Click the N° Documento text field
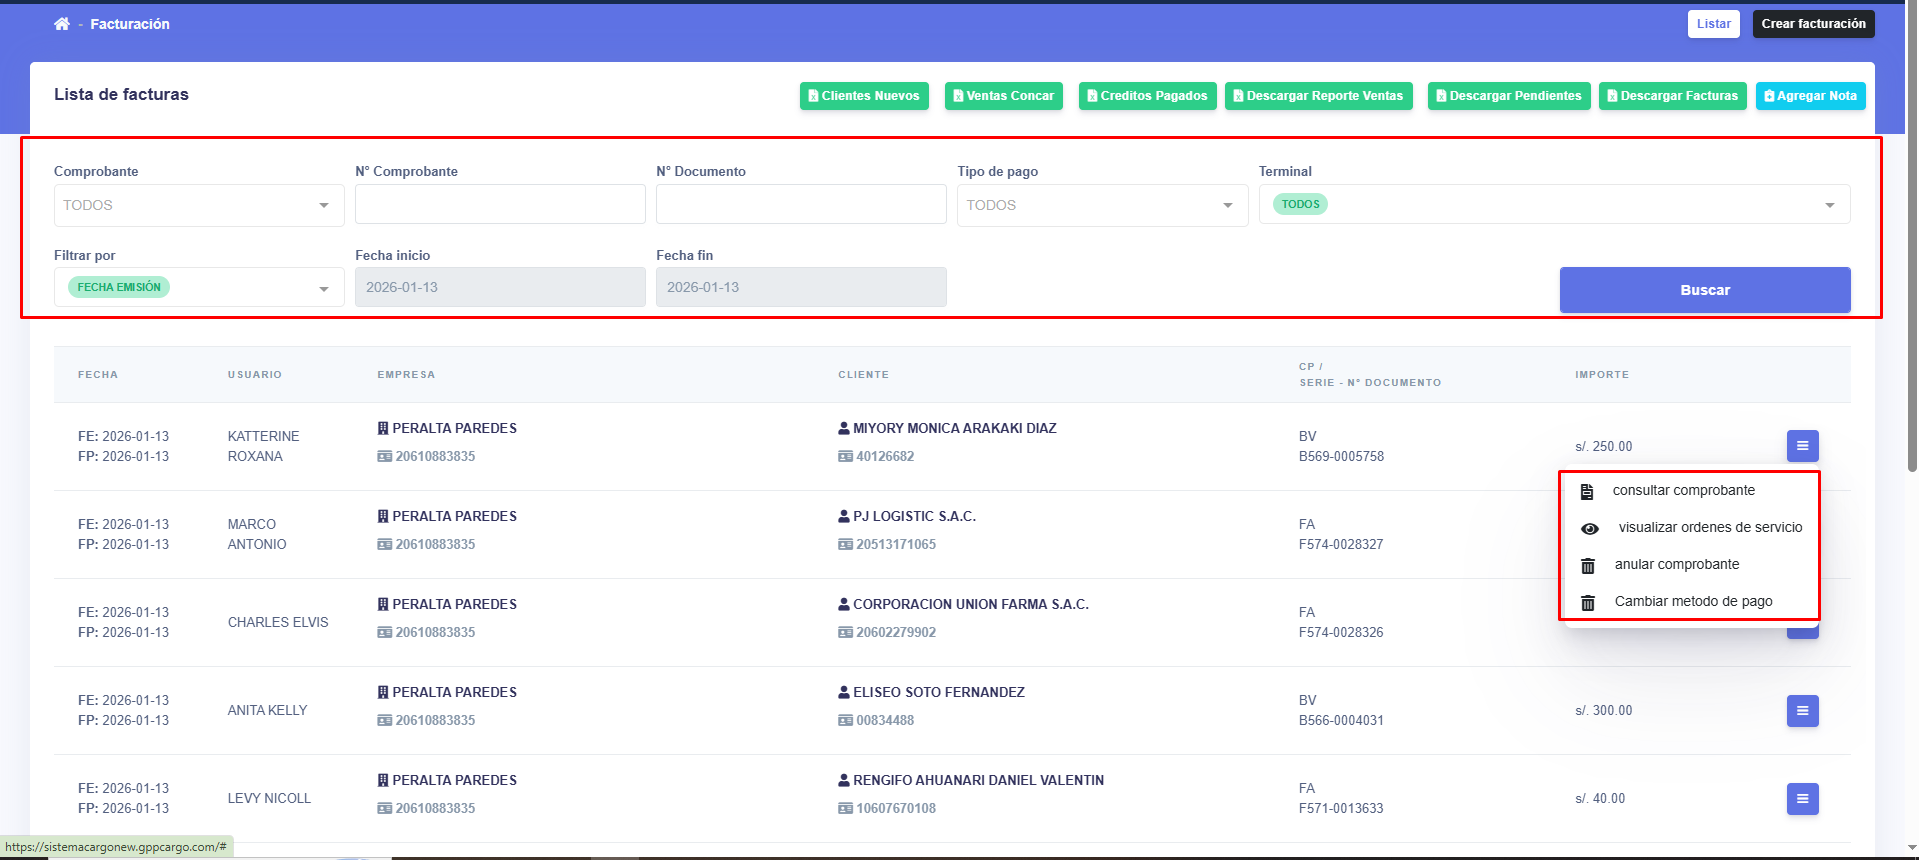The width and height of the screenshot is (1919, 860). coord(800,205)
